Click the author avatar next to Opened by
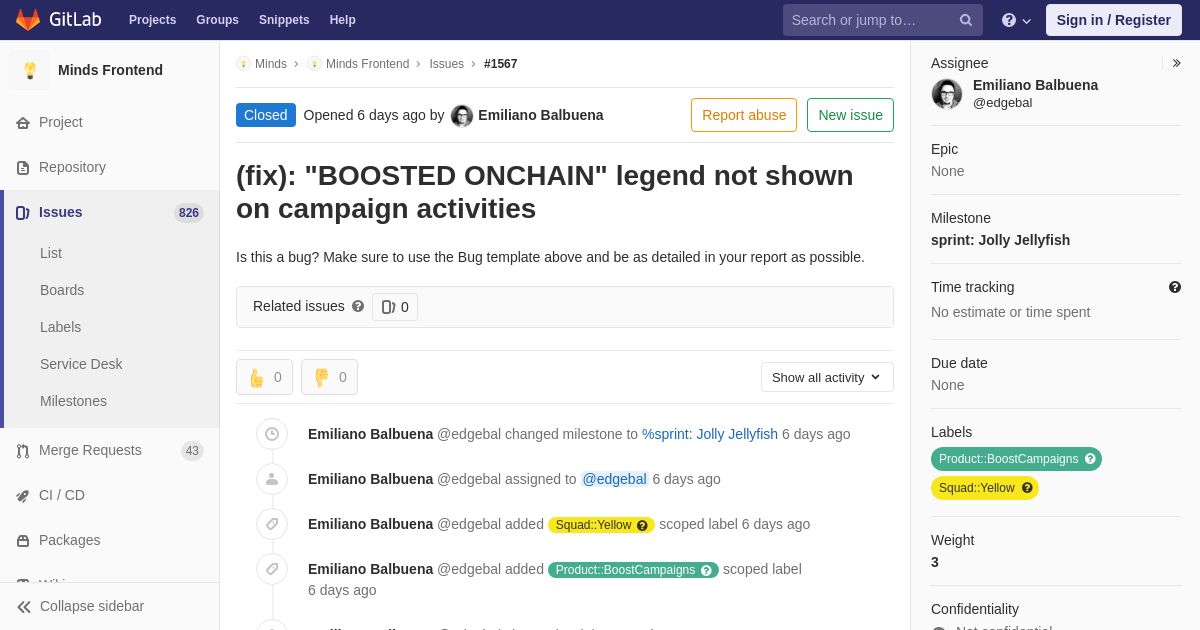 tap(462, 116)
